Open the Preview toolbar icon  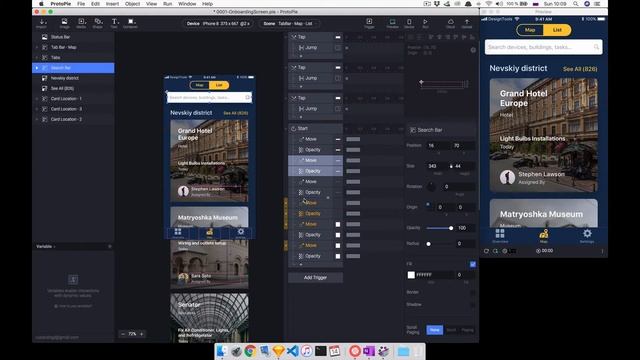pos(392,23)
